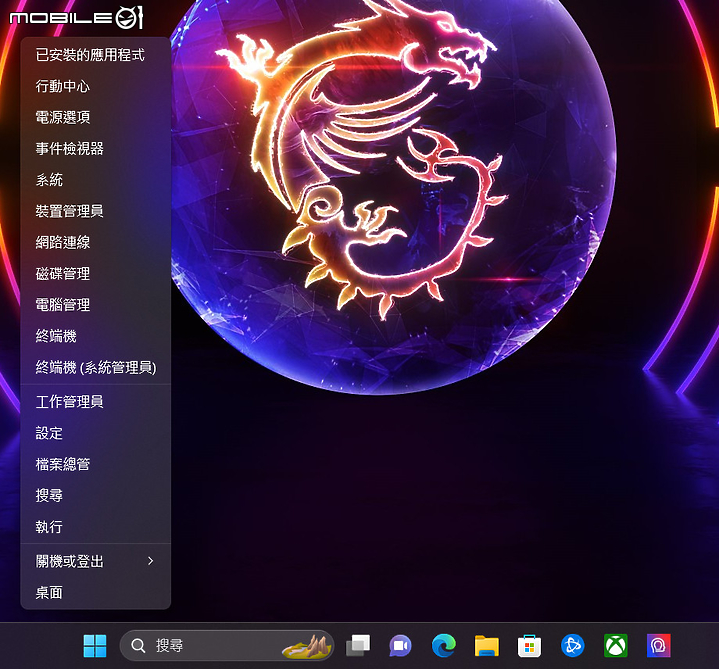The width and height of the screenshot is (719, 669).
Task: Launch Xbox app from taskbar
Action: click(615, 646)
